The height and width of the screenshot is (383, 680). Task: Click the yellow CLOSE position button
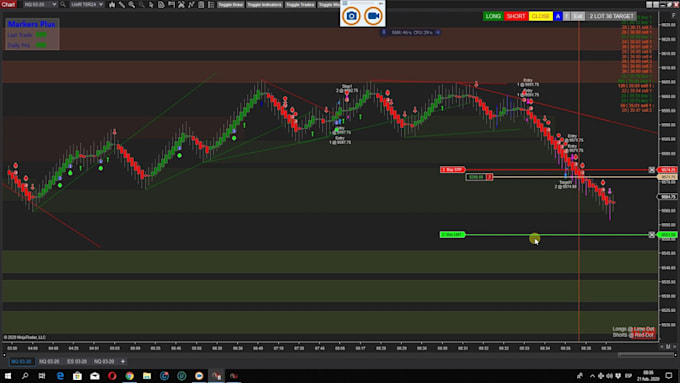click(x=540, y=16)
